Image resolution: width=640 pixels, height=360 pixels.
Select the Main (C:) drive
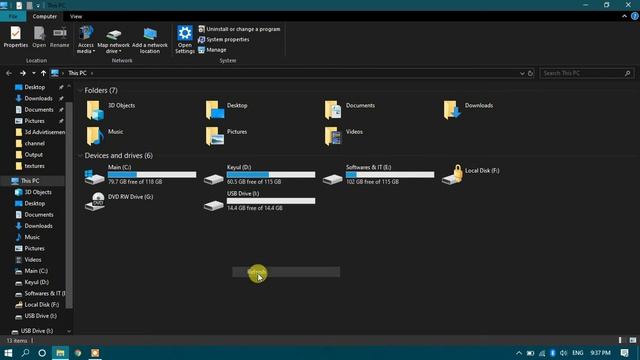pyautogui.click(x=140, y=175)
